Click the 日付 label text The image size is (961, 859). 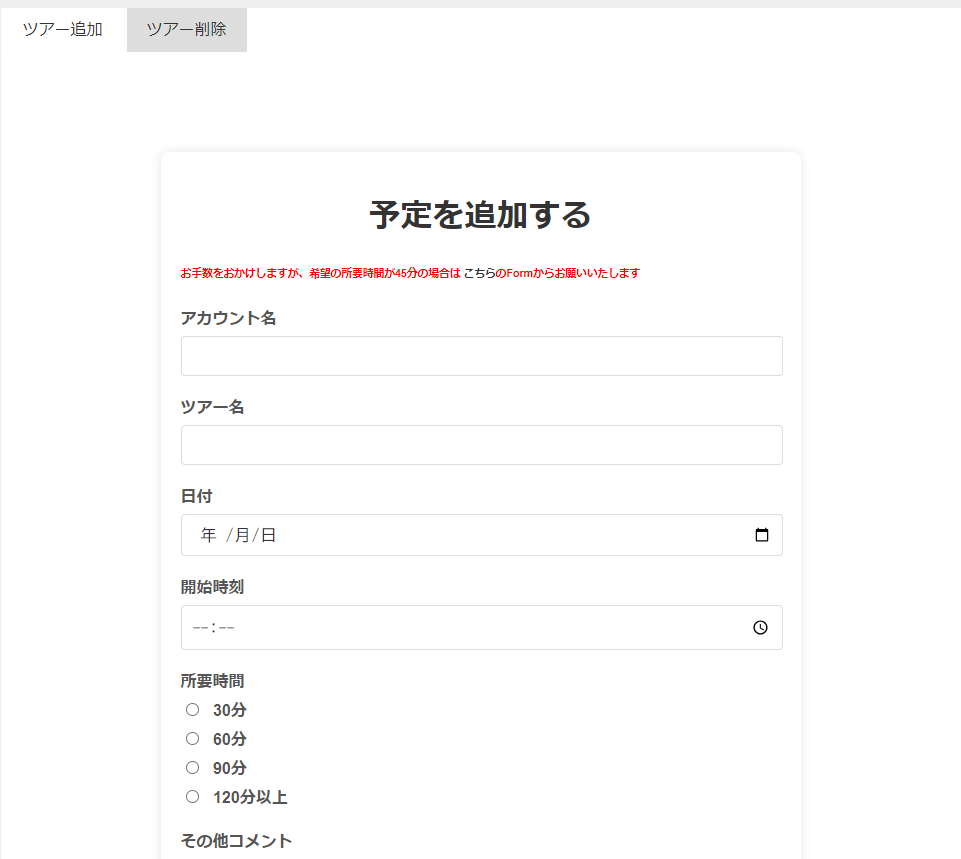click(197, 496)
